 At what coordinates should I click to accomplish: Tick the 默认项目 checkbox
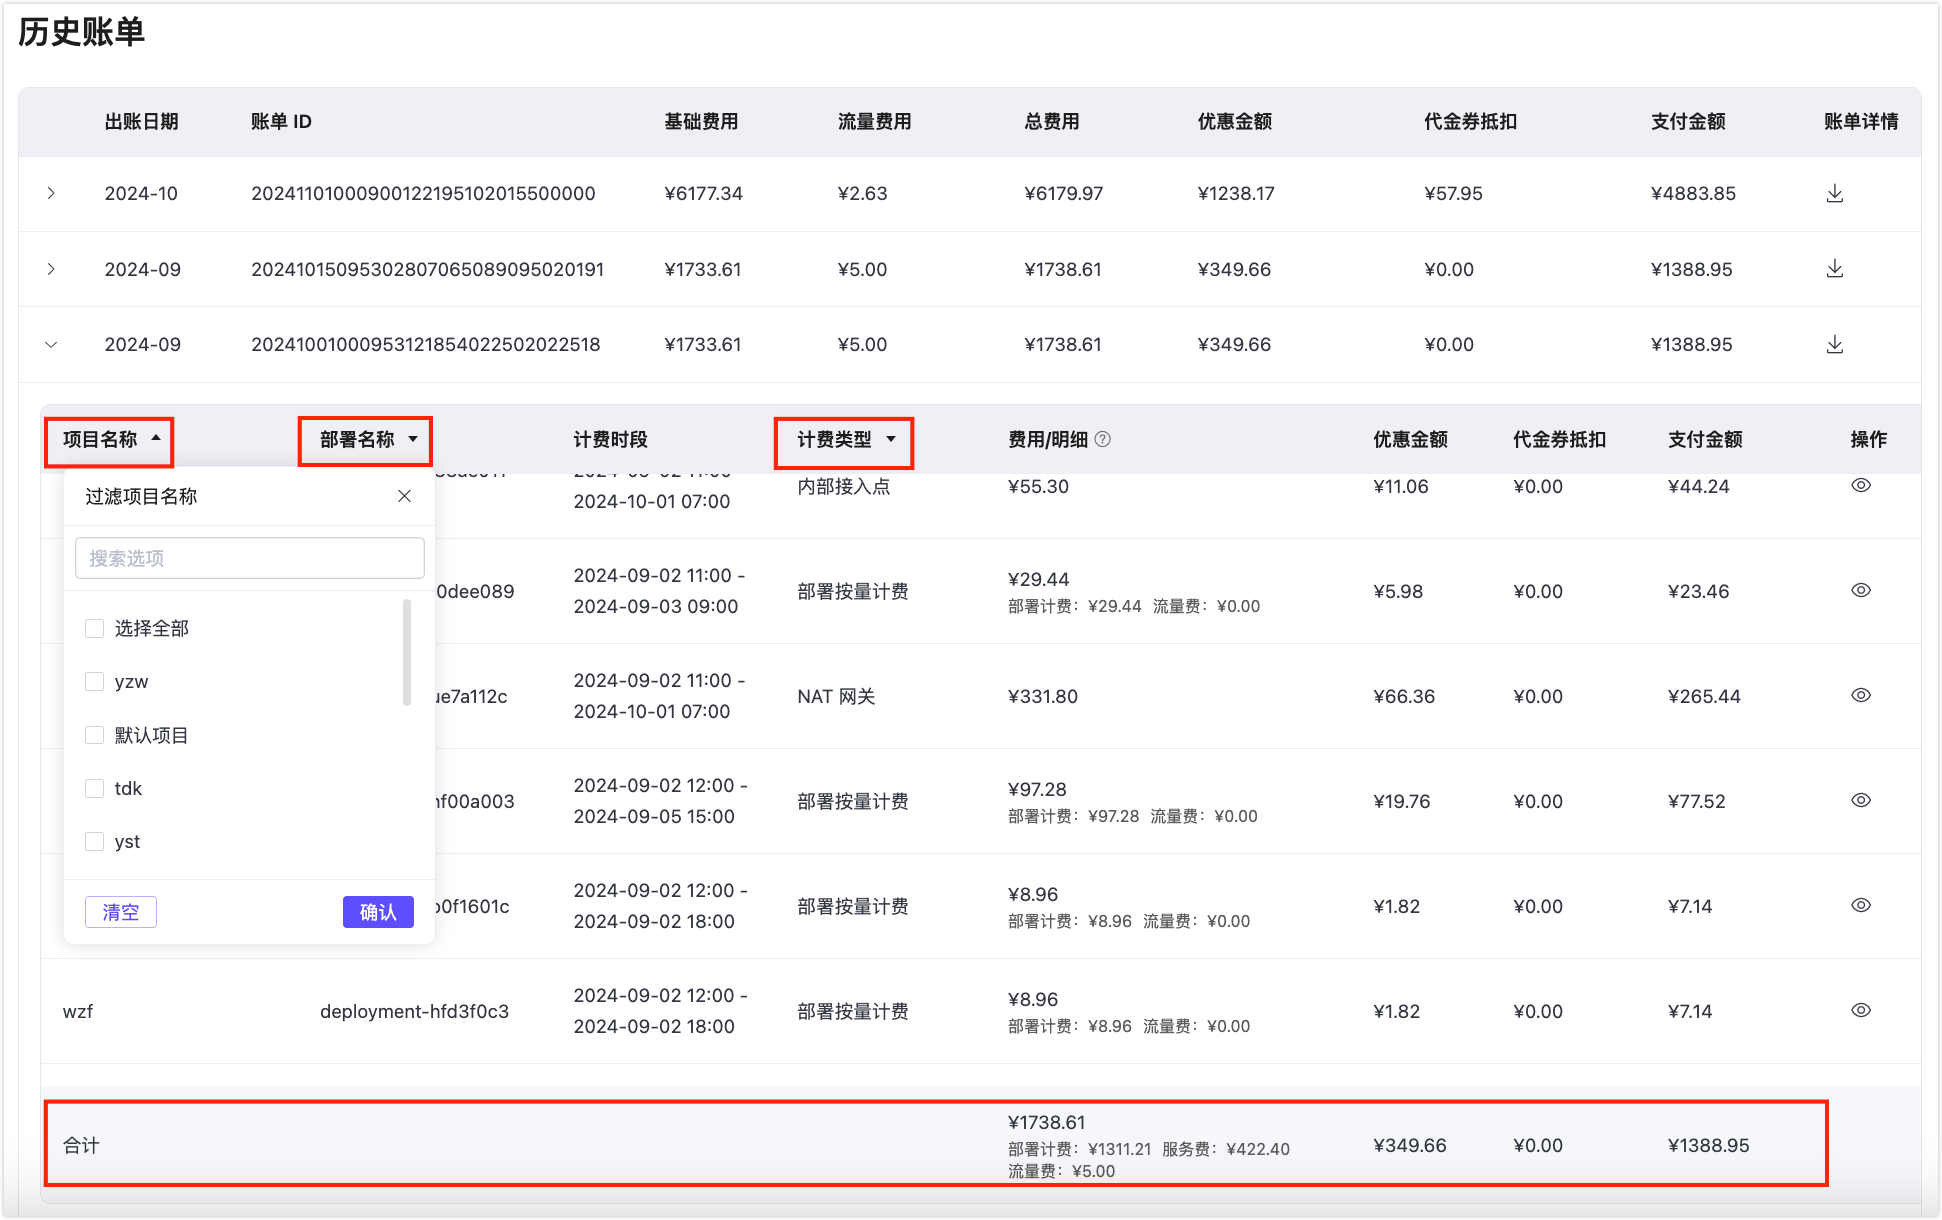95,735
